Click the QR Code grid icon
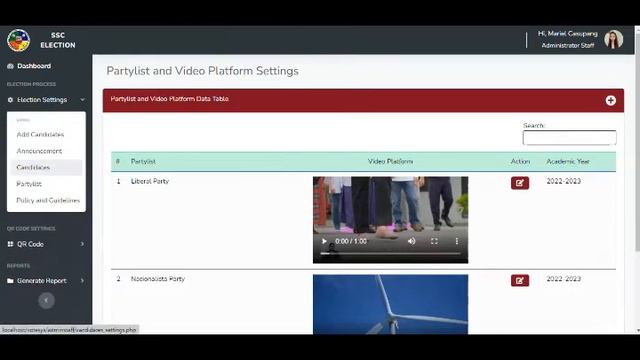 [x=10, y=244]
